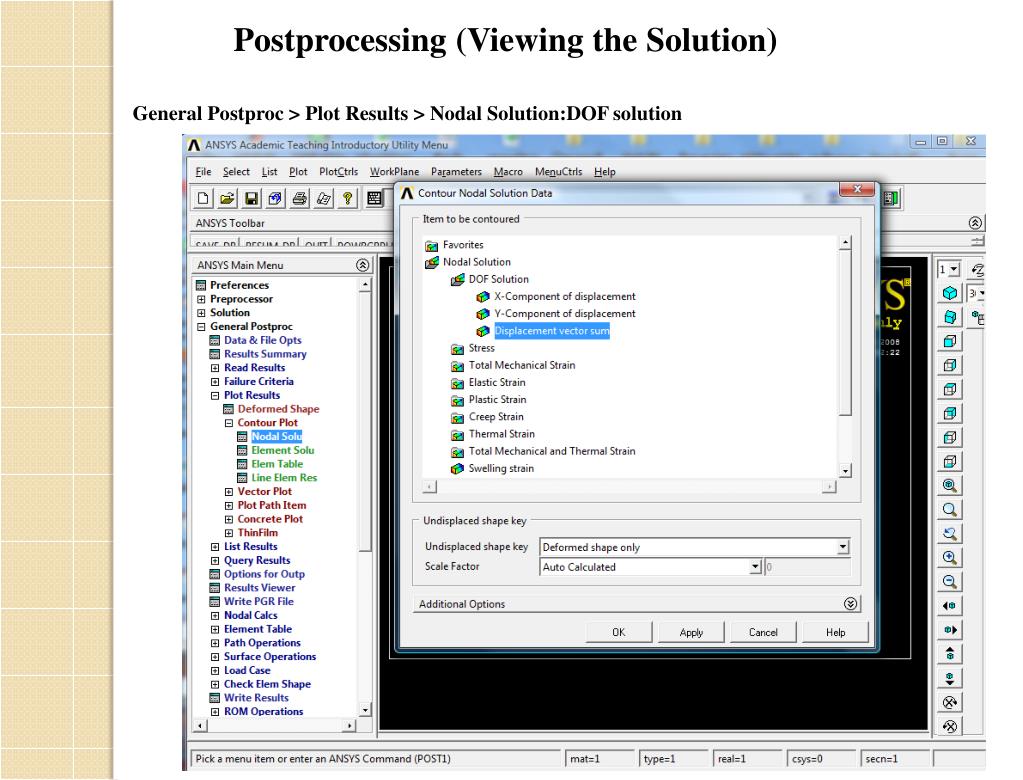Pan model right arrow icon

pos(950,630)
